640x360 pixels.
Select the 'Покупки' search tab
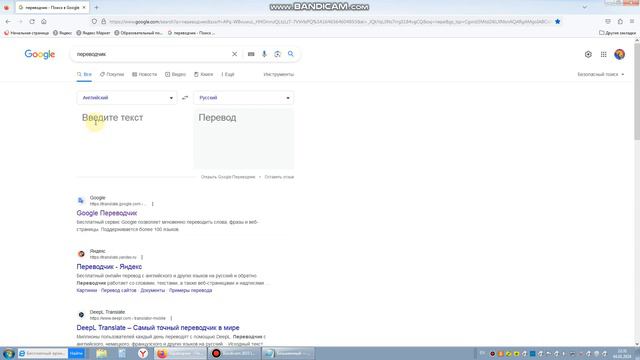[x=112, y=74]
